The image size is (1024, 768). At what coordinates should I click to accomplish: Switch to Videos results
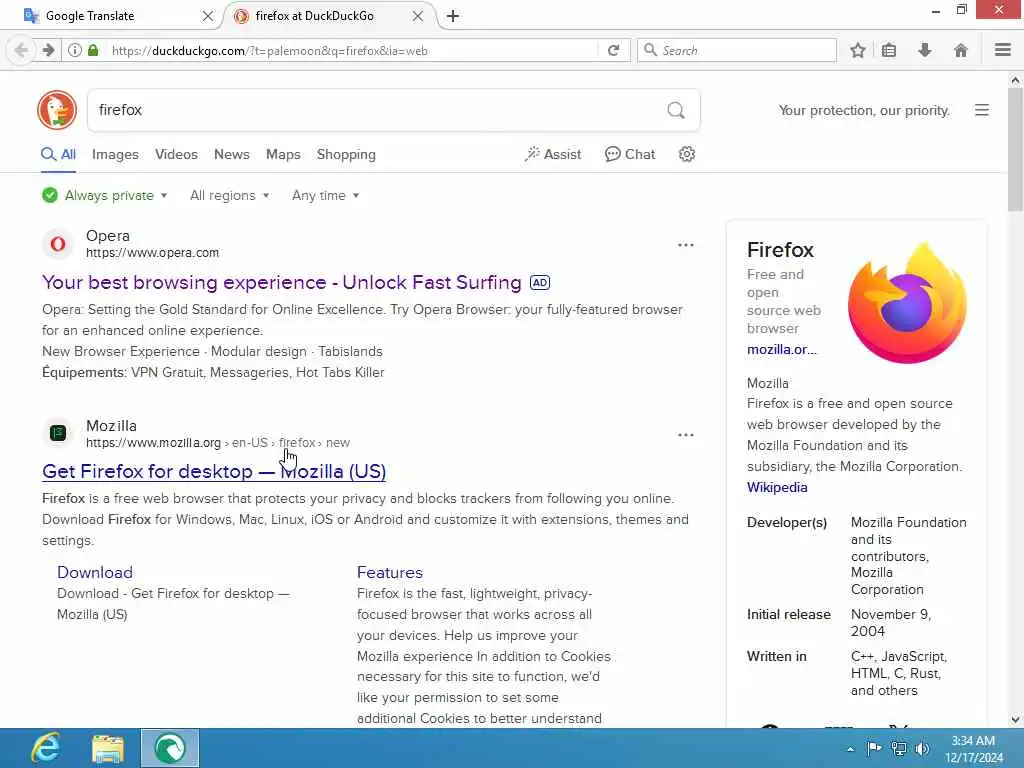click(x=176, y=155)
